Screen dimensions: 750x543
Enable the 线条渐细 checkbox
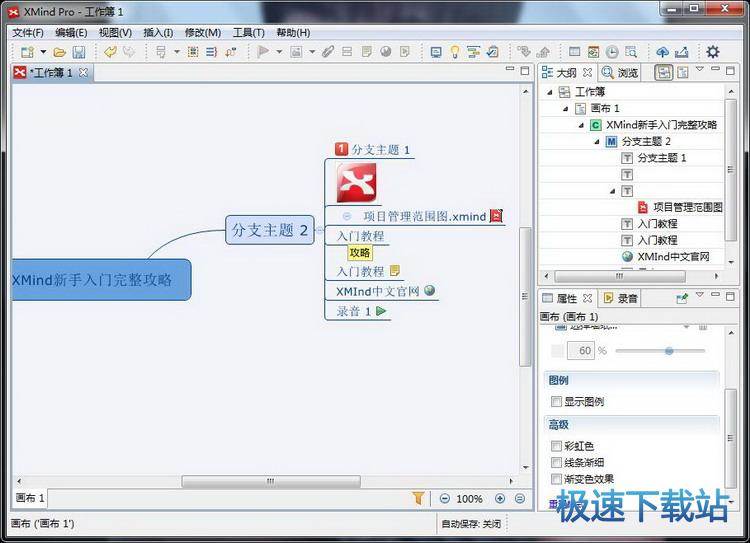coord(556,462)
